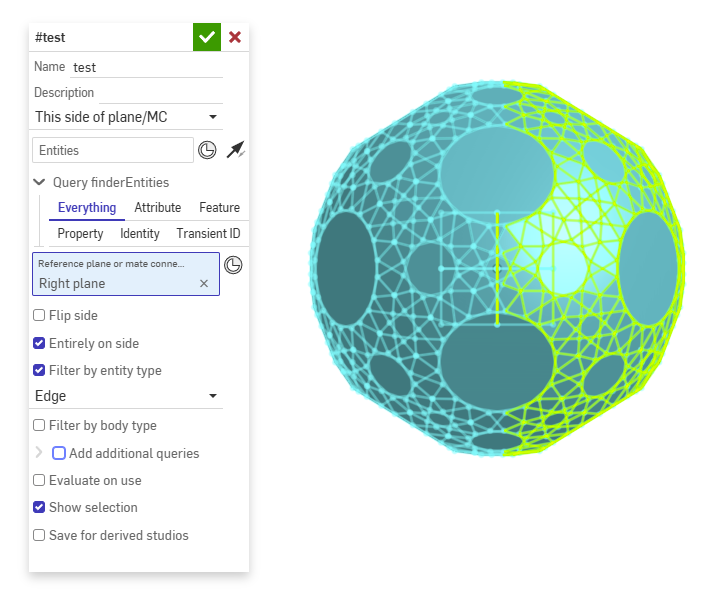Toggle Filter by entity type checkbox
This screenshot has width=724, height=593.
pyautogui.click(x=39, y=370)
